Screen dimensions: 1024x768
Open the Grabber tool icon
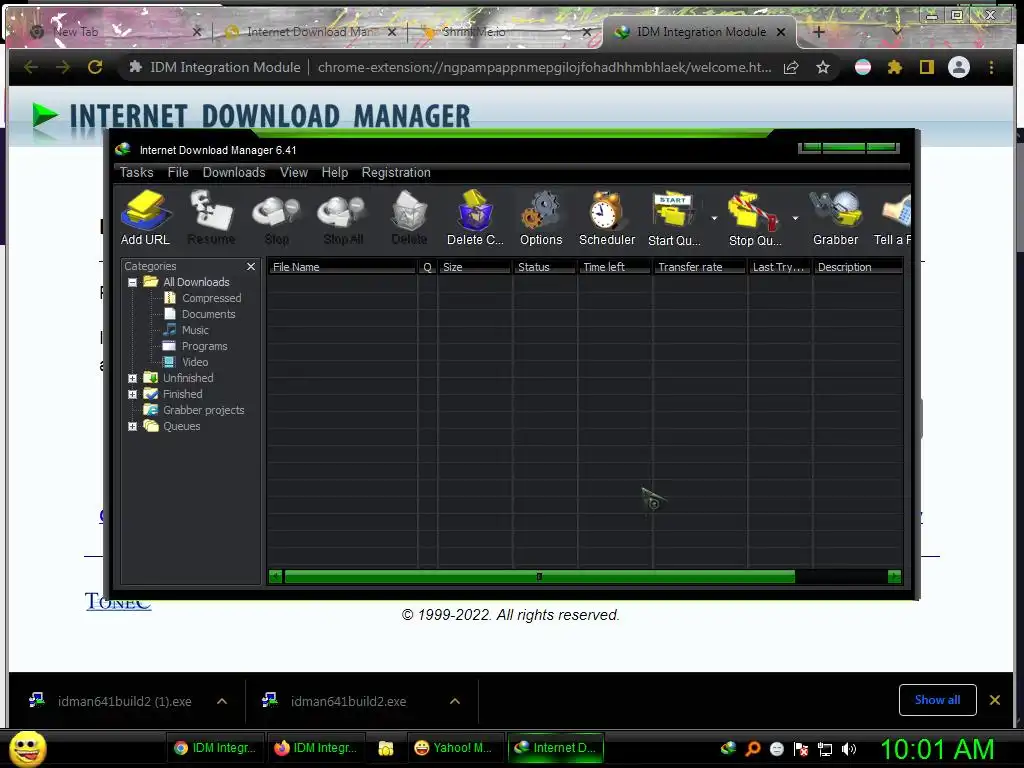click(835, 218)
